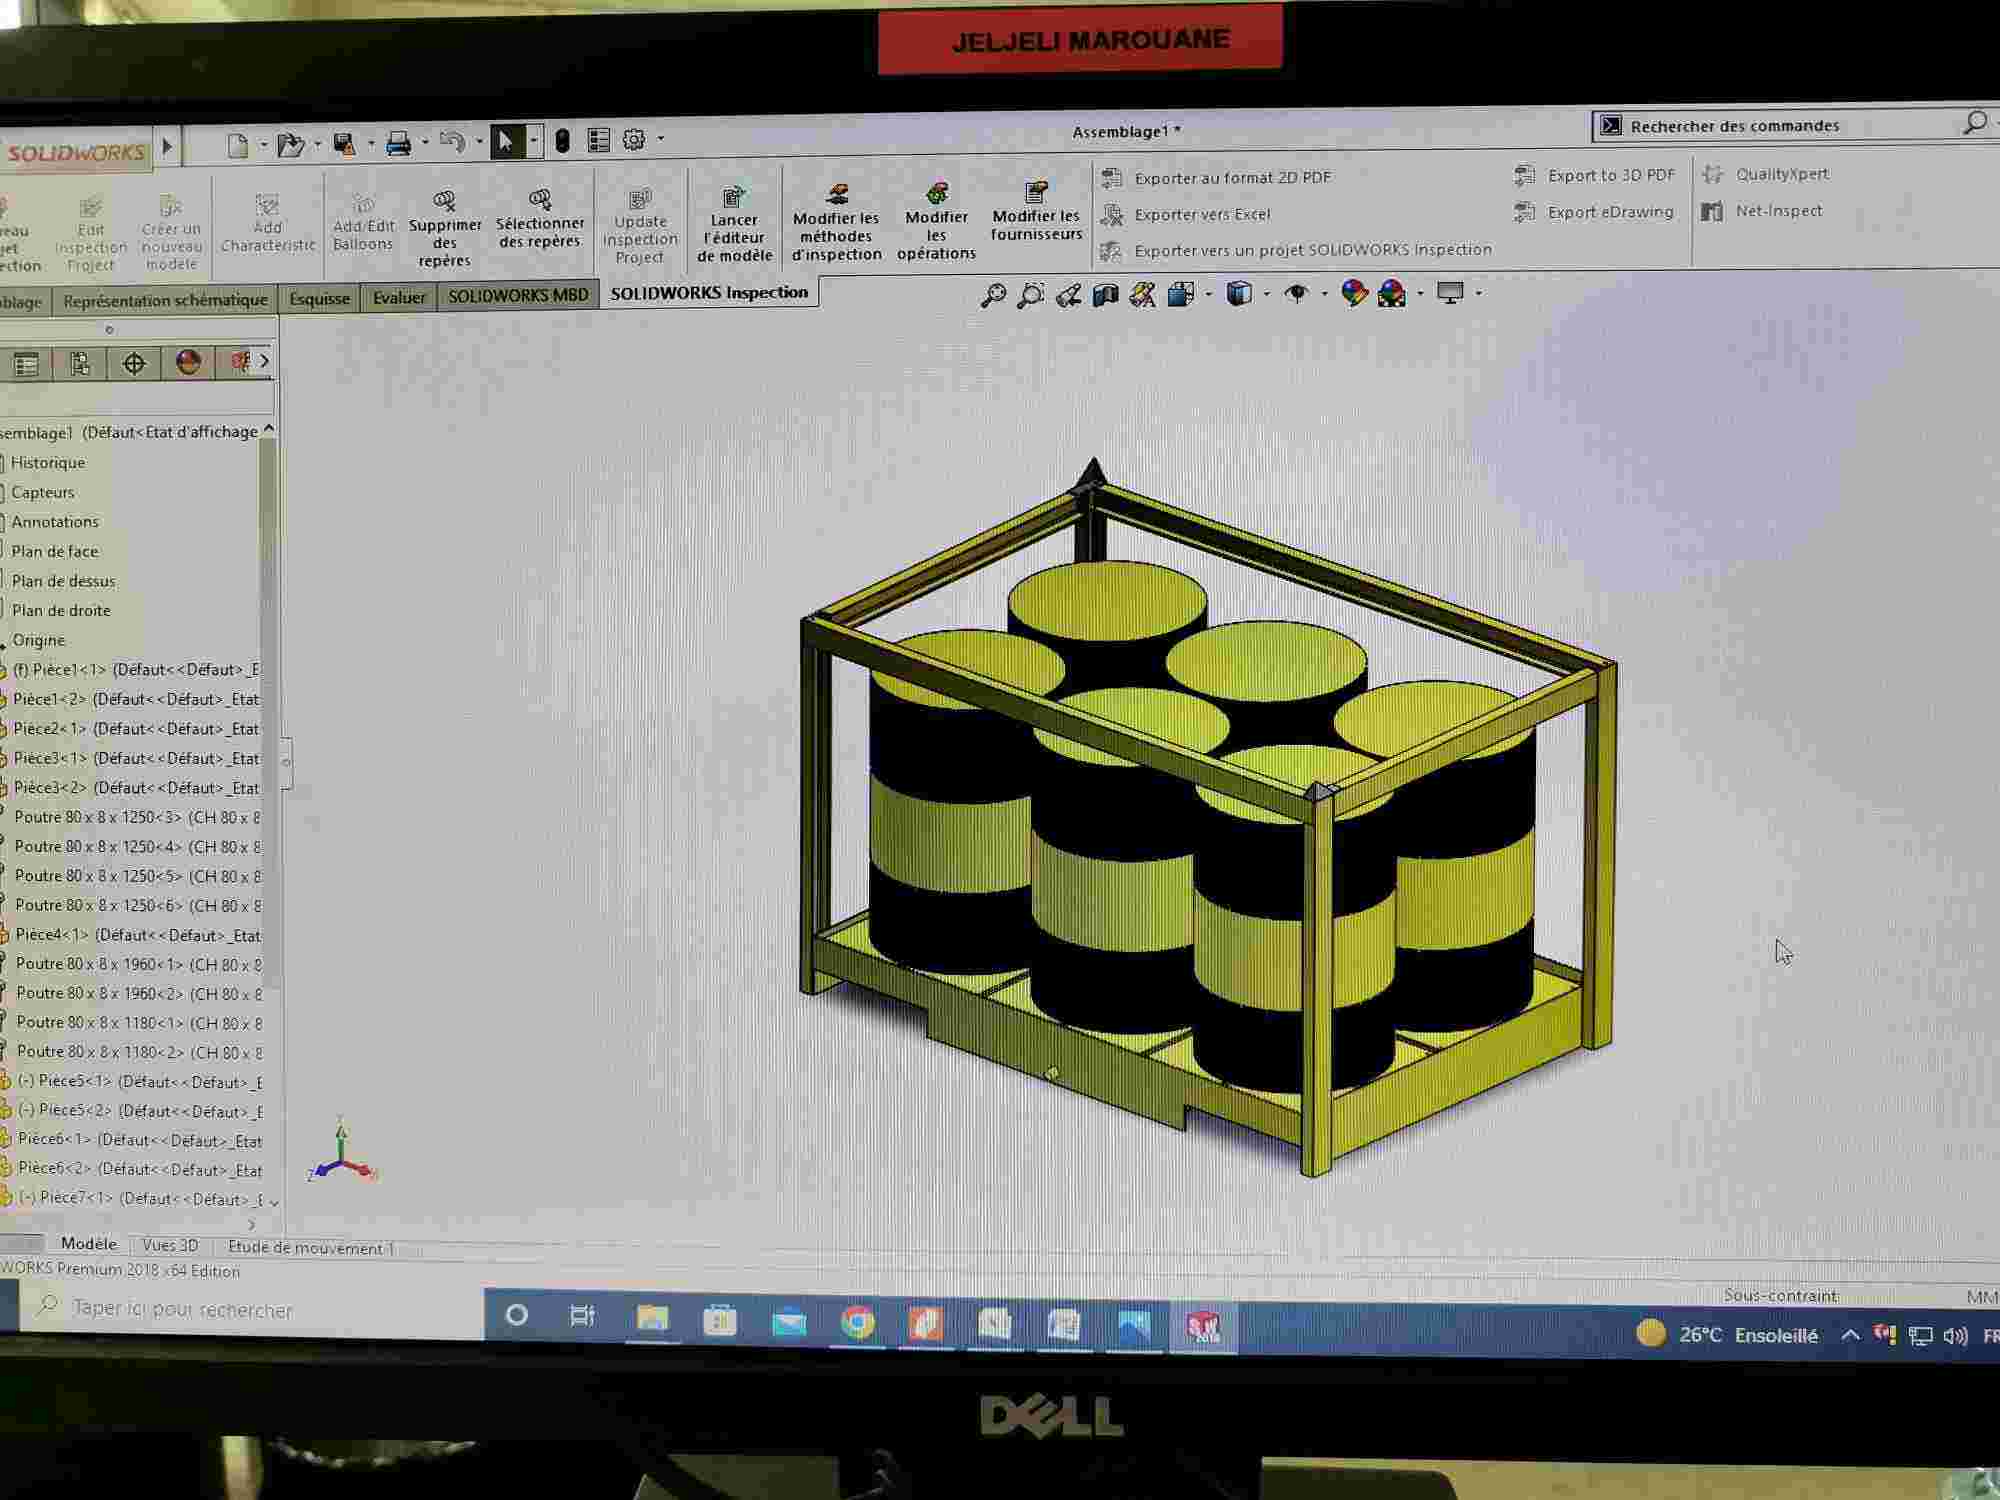The width and height of the screenshot is (2000, 1500).
Task: Click the Windows taskbar search box
Action: click(x=250, y=1309)
